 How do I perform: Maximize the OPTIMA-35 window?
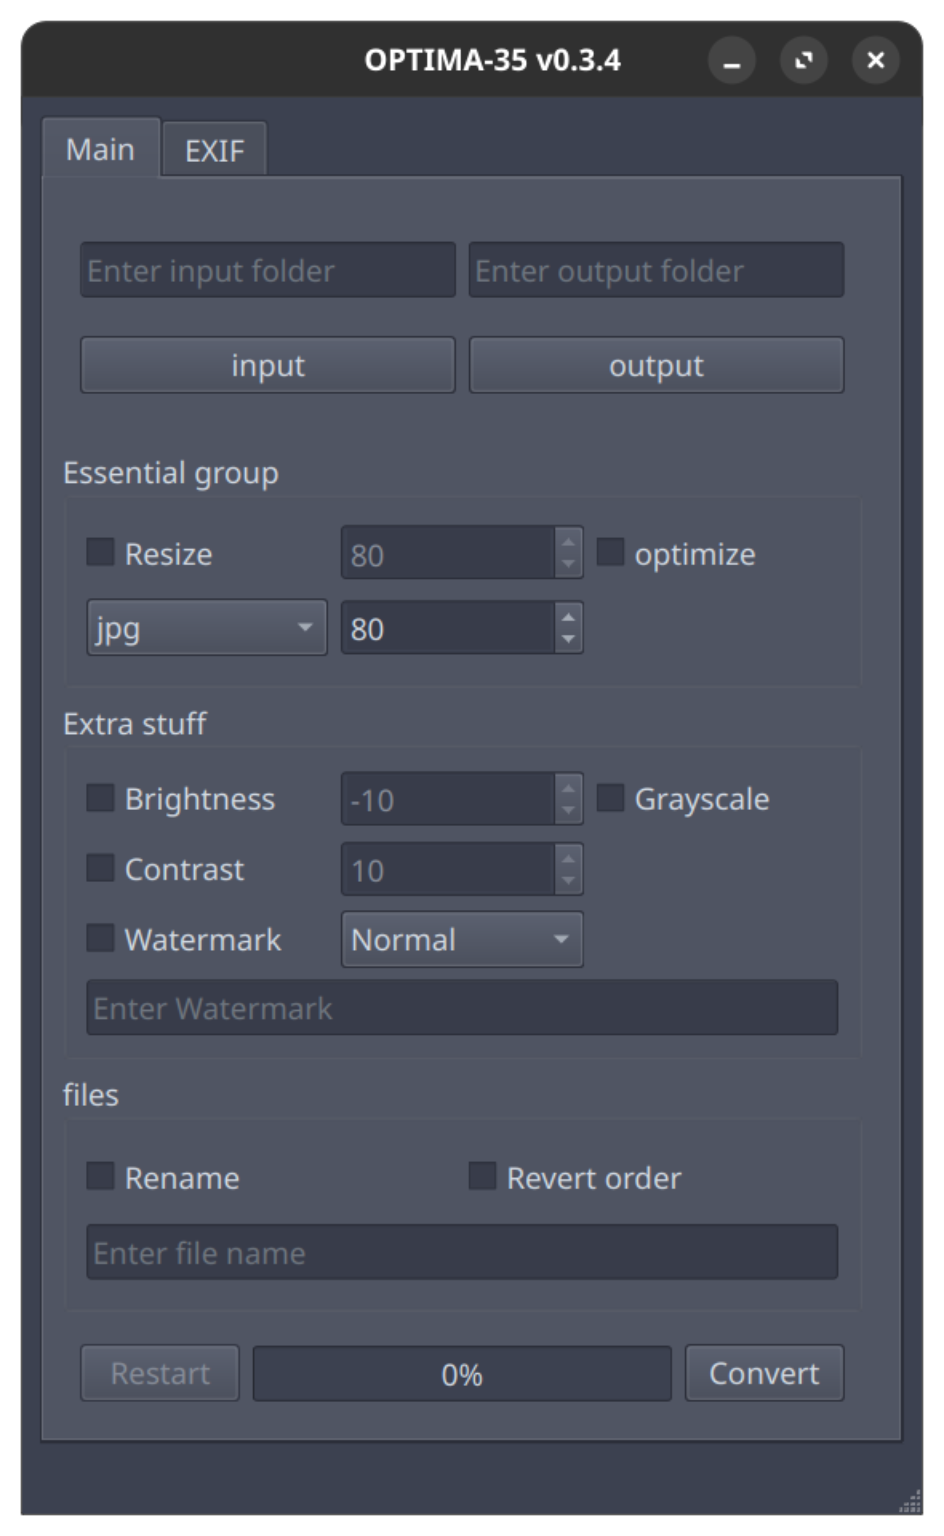coord(804,61)
